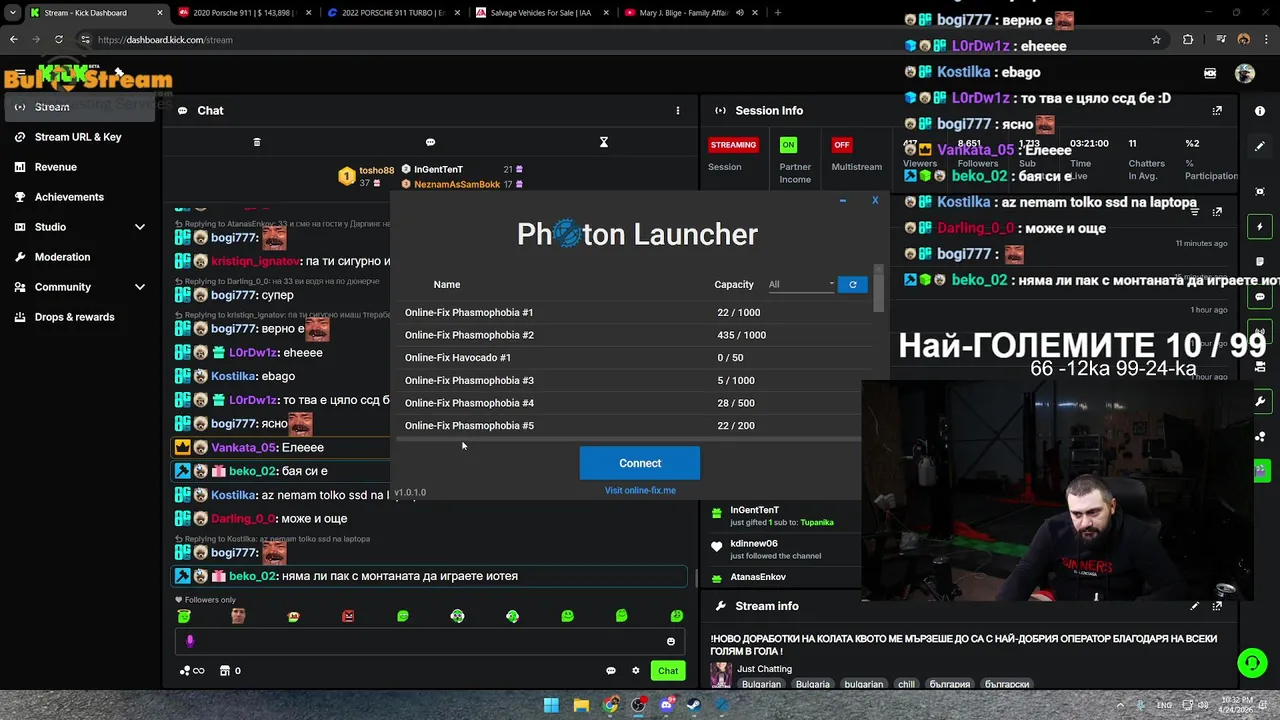
Task: Open the shop icon showing 0
Action: pos(230,671)
